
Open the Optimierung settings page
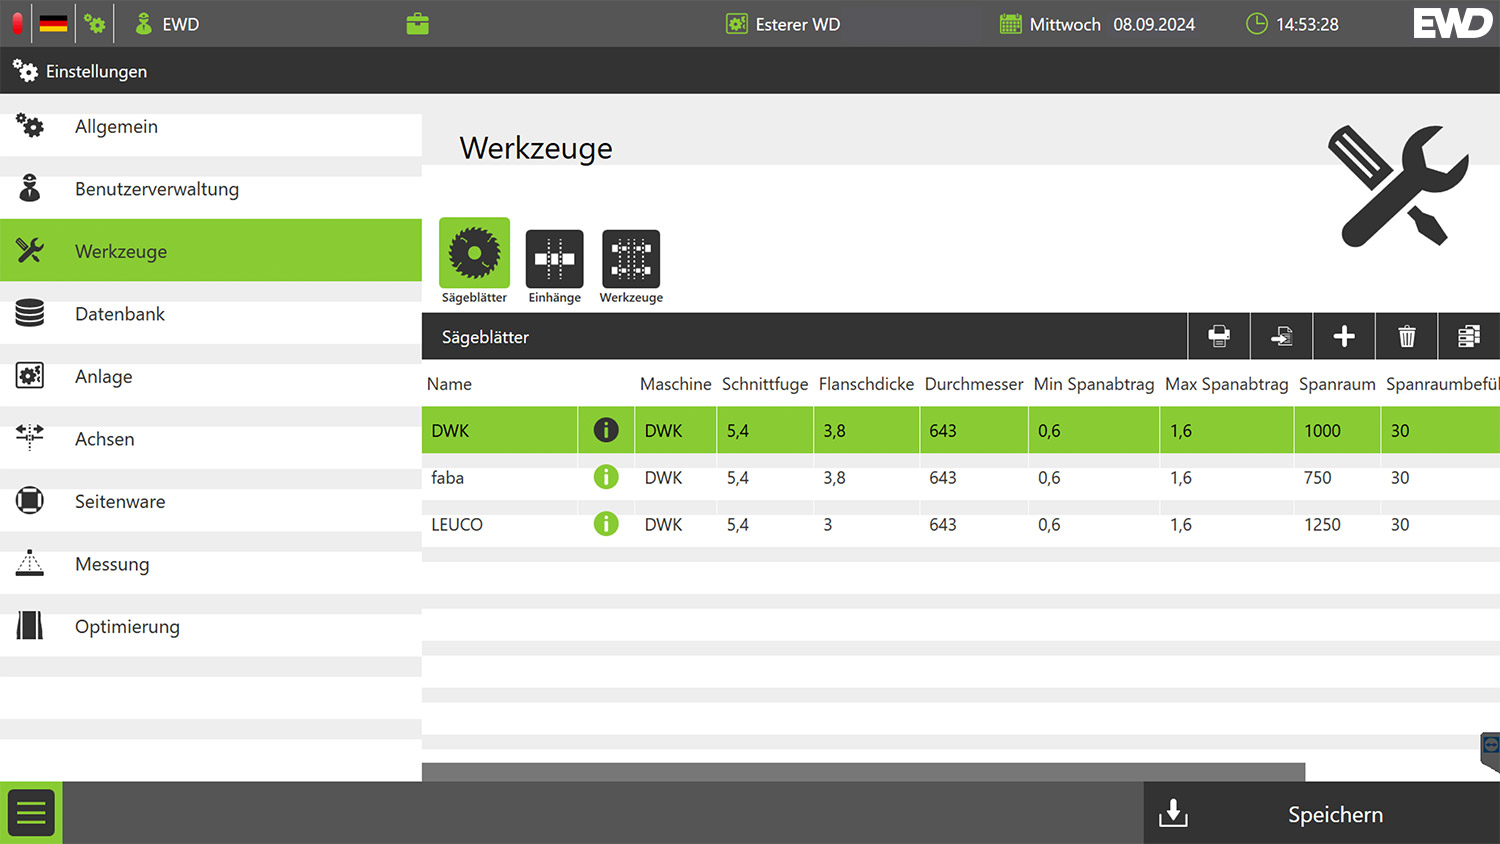pos(127,627)
